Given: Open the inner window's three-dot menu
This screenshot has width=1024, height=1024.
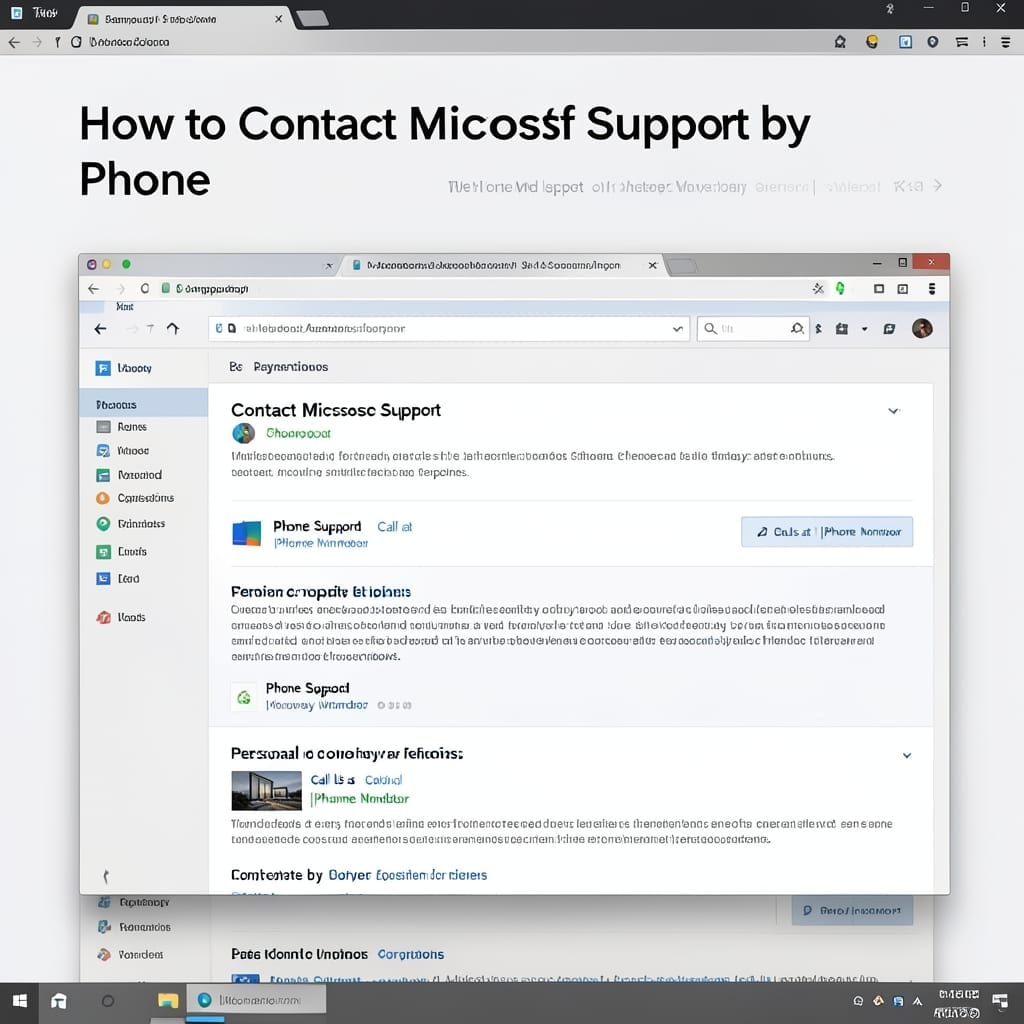Looking at the screenshot, I should click(932, 289).
